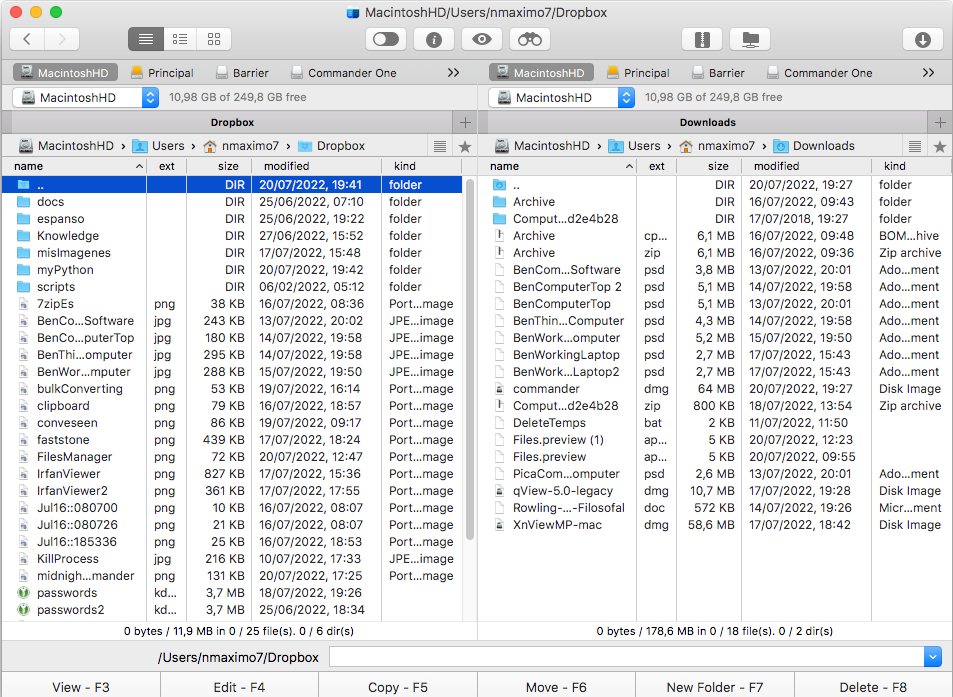This screenshot has width=953, height=697.
Task: Click the binoculars search icon
Action: click(x=530, y=39)
